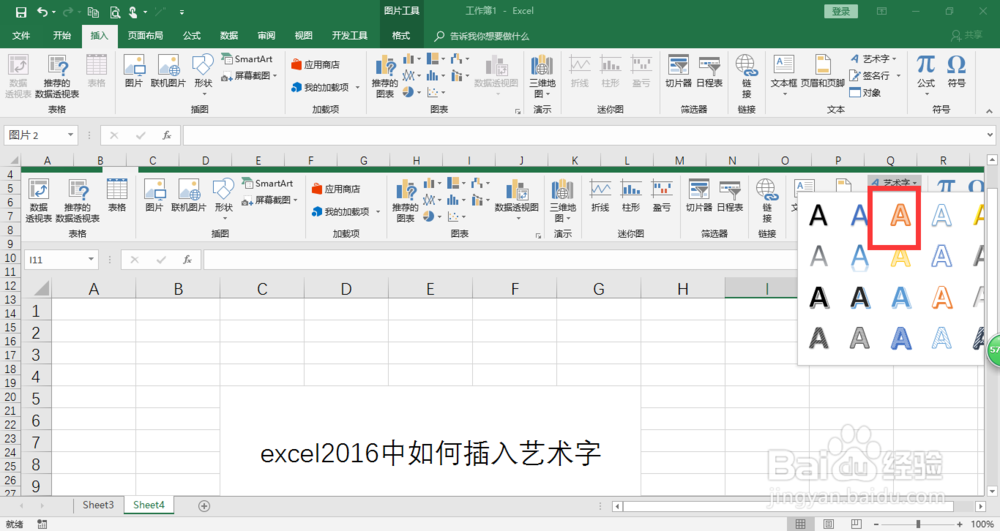1000x531 pixels.
Task: Switch to the 审阅 tab
Action: point(267,36)
